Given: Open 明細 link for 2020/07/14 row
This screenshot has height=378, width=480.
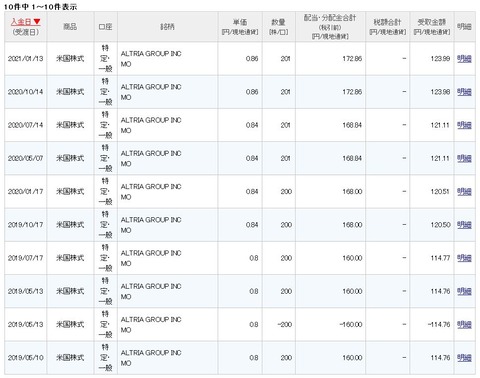Looking at the screenshot, I should tap(464, 125).
